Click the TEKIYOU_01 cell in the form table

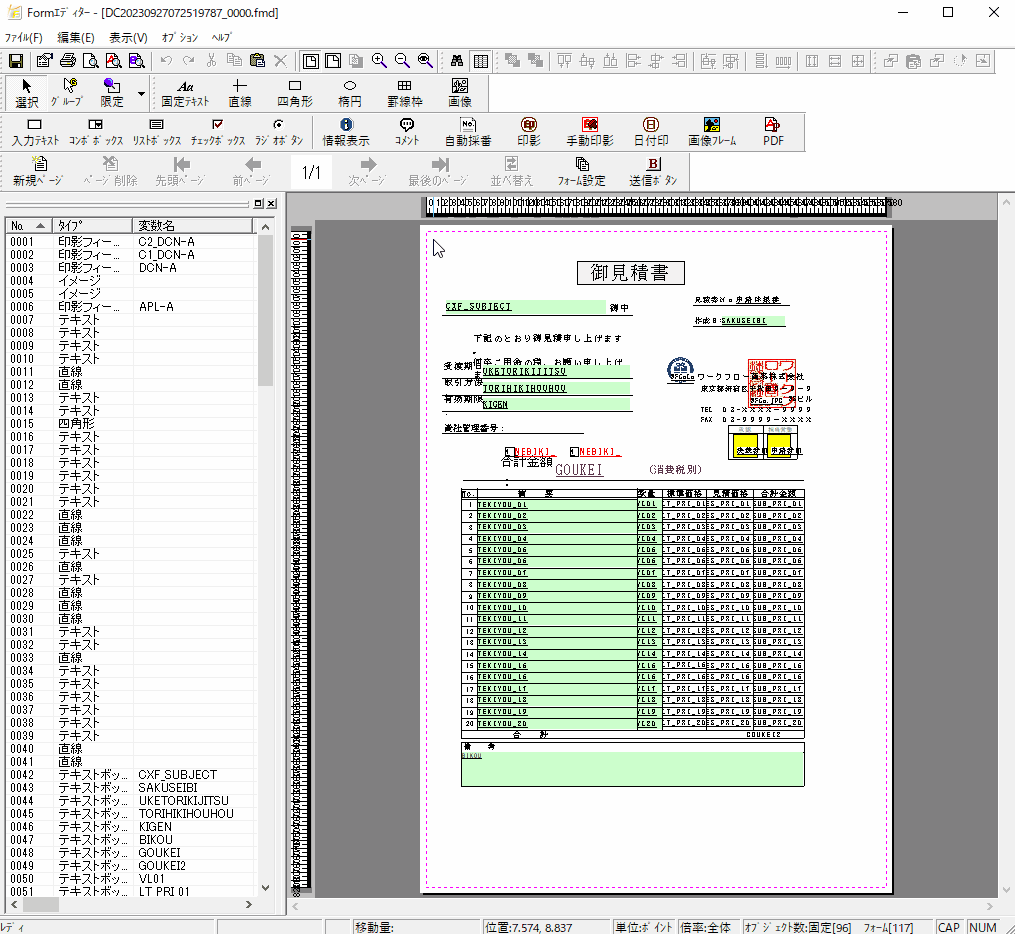pyautogui.click(x=557, y=504)
